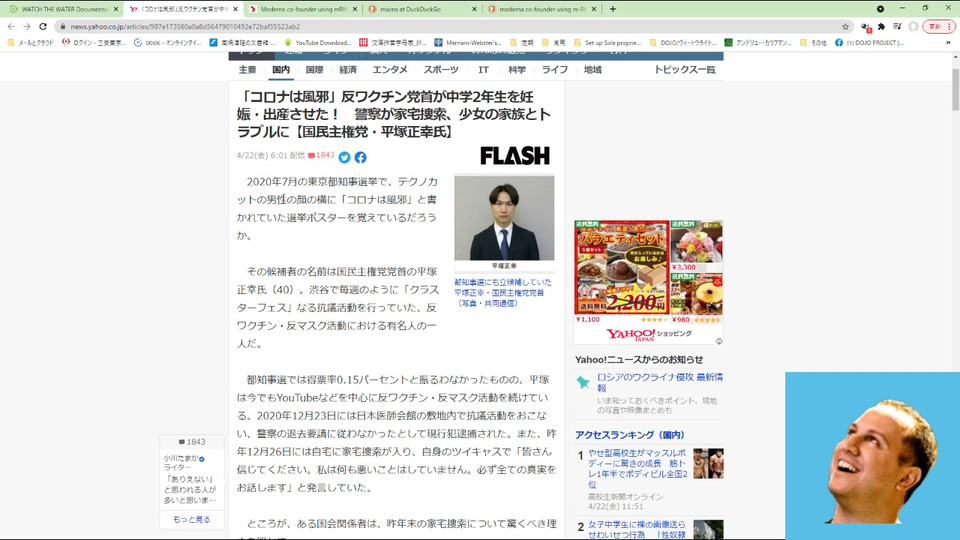Close the maims at DuckDuckGo tab
This screenshot has width=960, height=540.
coord(474,9)
